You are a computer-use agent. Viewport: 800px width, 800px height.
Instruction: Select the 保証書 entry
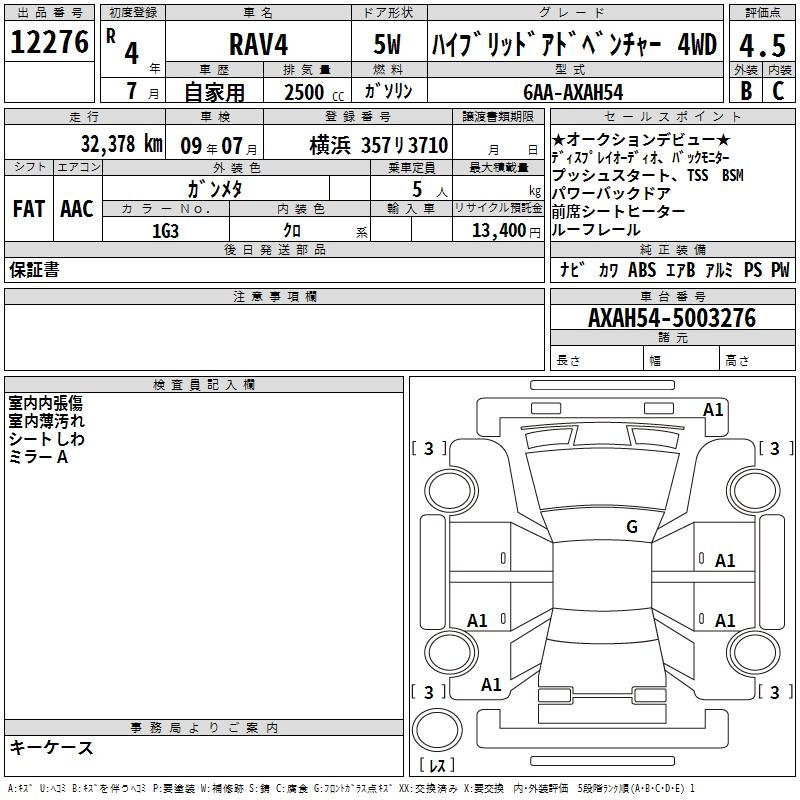(34, 270)
